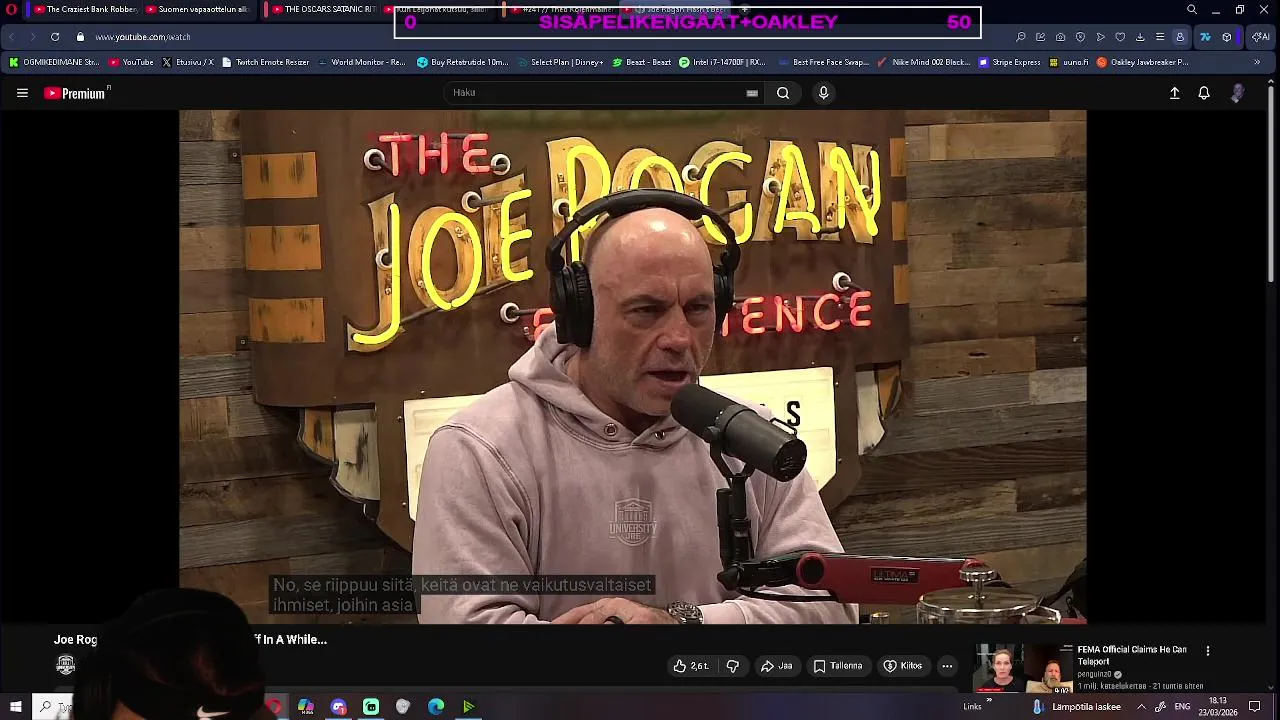Open browser downloads icon
The image size is (1280, 720).
pyautogui.click(x=1140, y=37)
